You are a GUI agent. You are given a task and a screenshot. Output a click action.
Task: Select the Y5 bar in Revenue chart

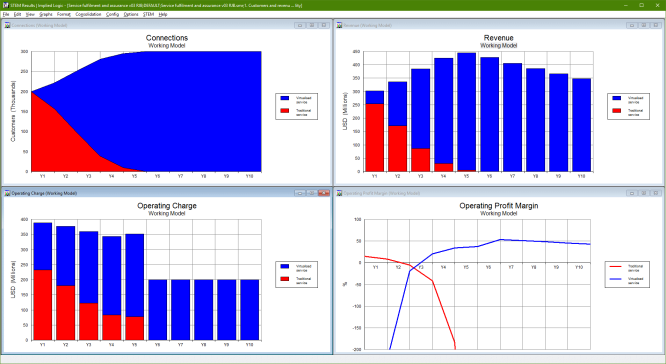point(466,112)
